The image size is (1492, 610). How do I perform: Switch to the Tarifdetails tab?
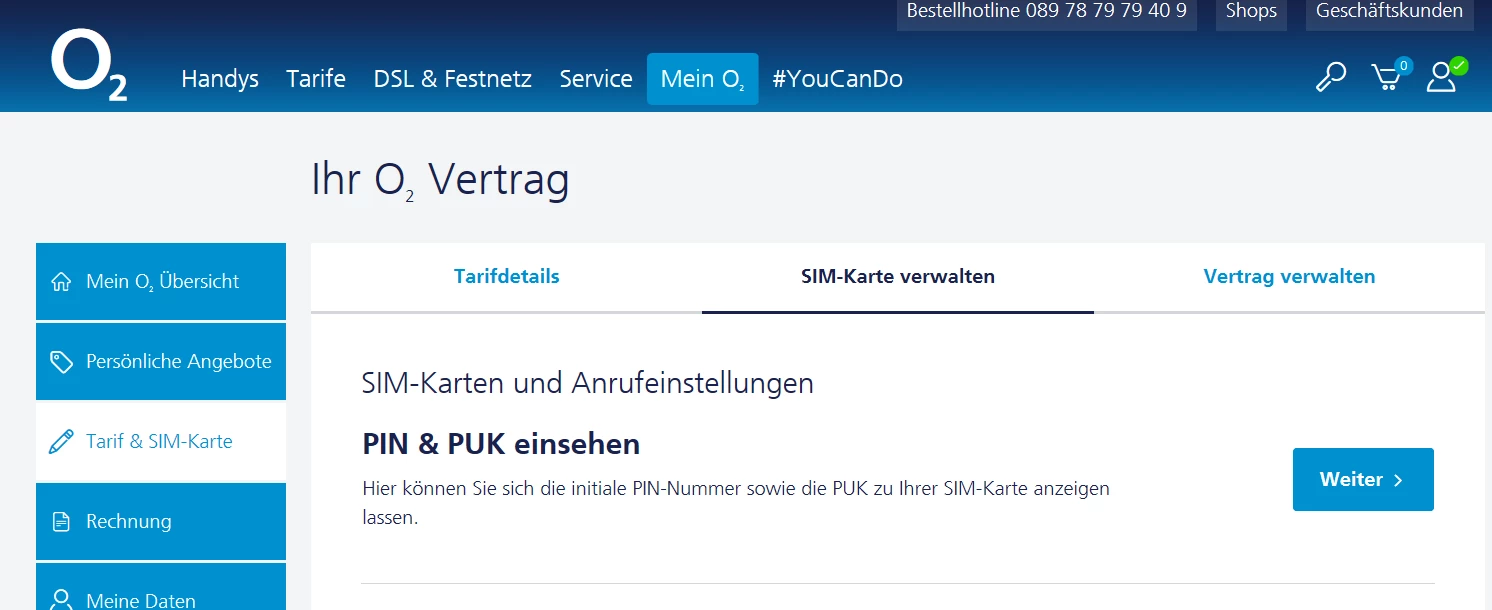[x=506, y=277]
